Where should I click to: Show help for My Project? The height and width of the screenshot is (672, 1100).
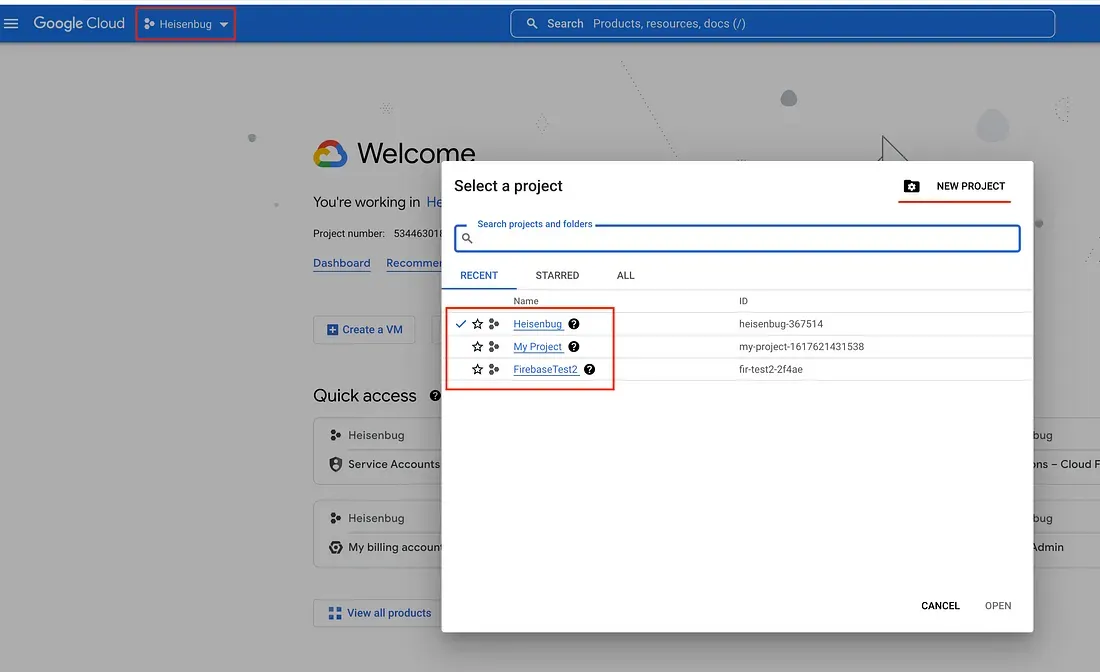point(574,347)
